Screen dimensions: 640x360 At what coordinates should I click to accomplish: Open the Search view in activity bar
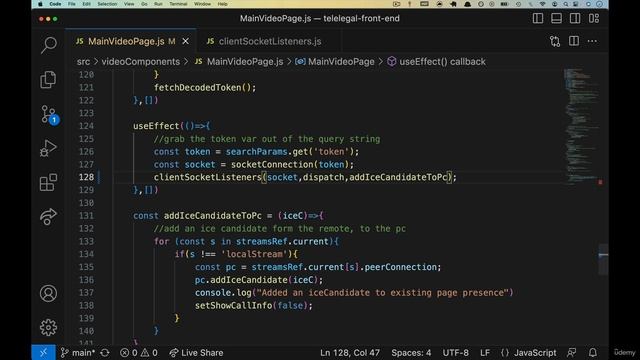coord(48,45)
